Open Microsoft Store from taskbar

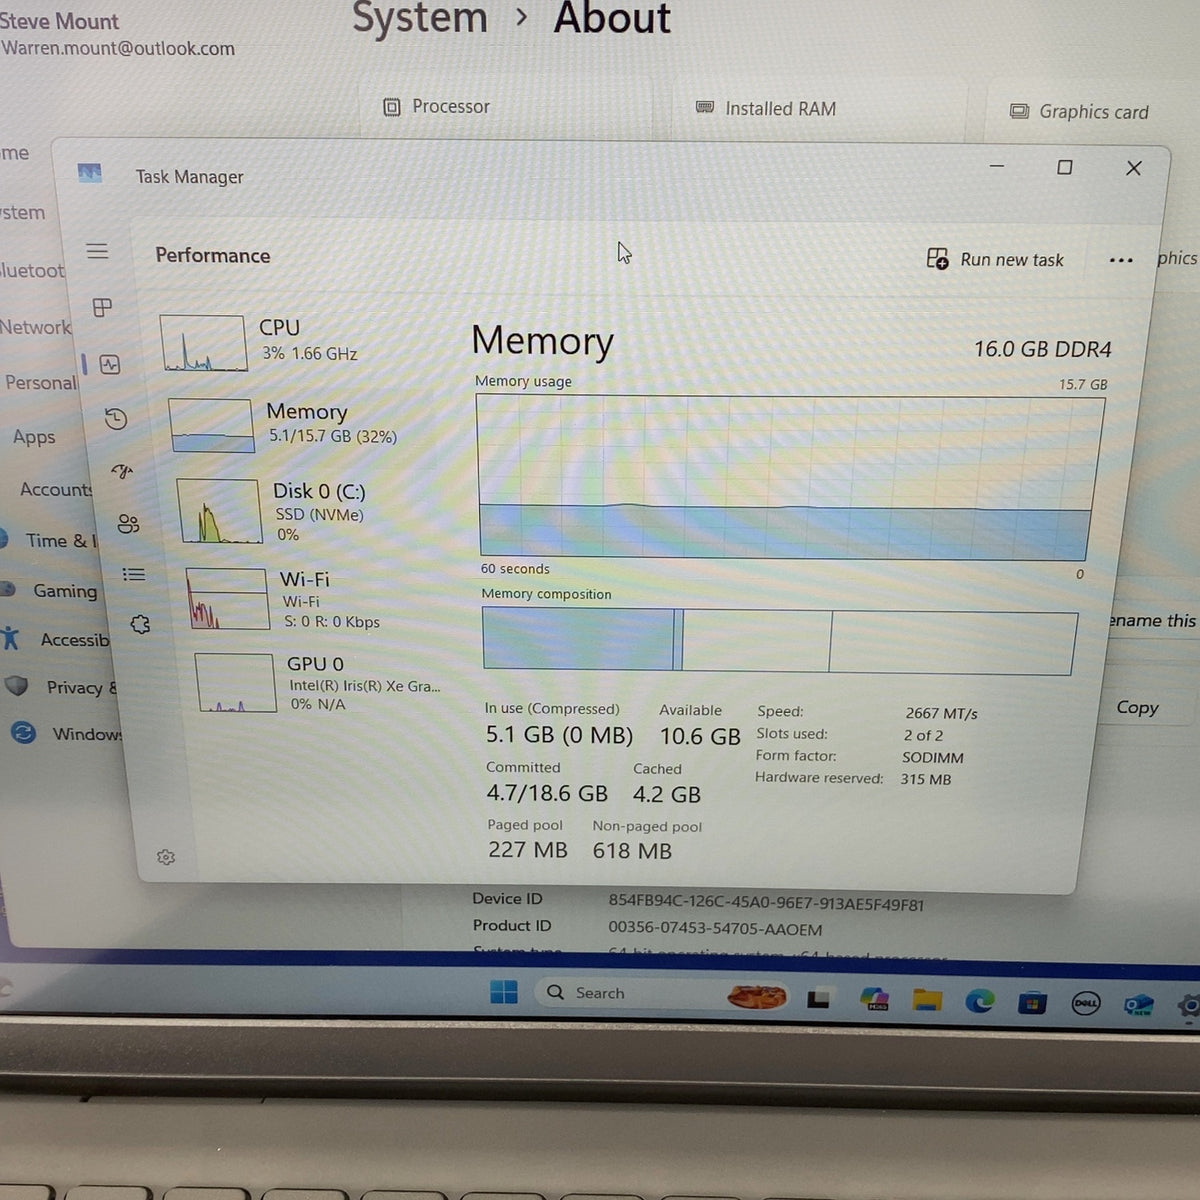point(1032,1002)
